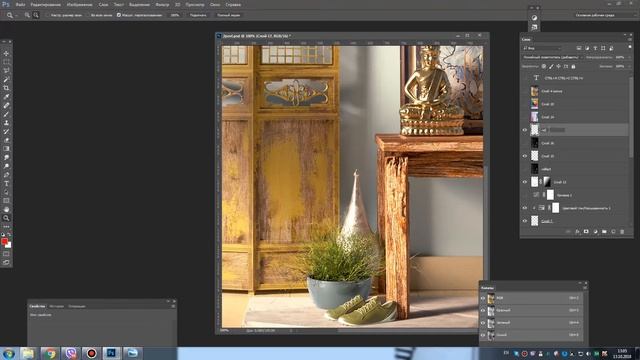Open layer blend mode dropdown

point(552,57)
